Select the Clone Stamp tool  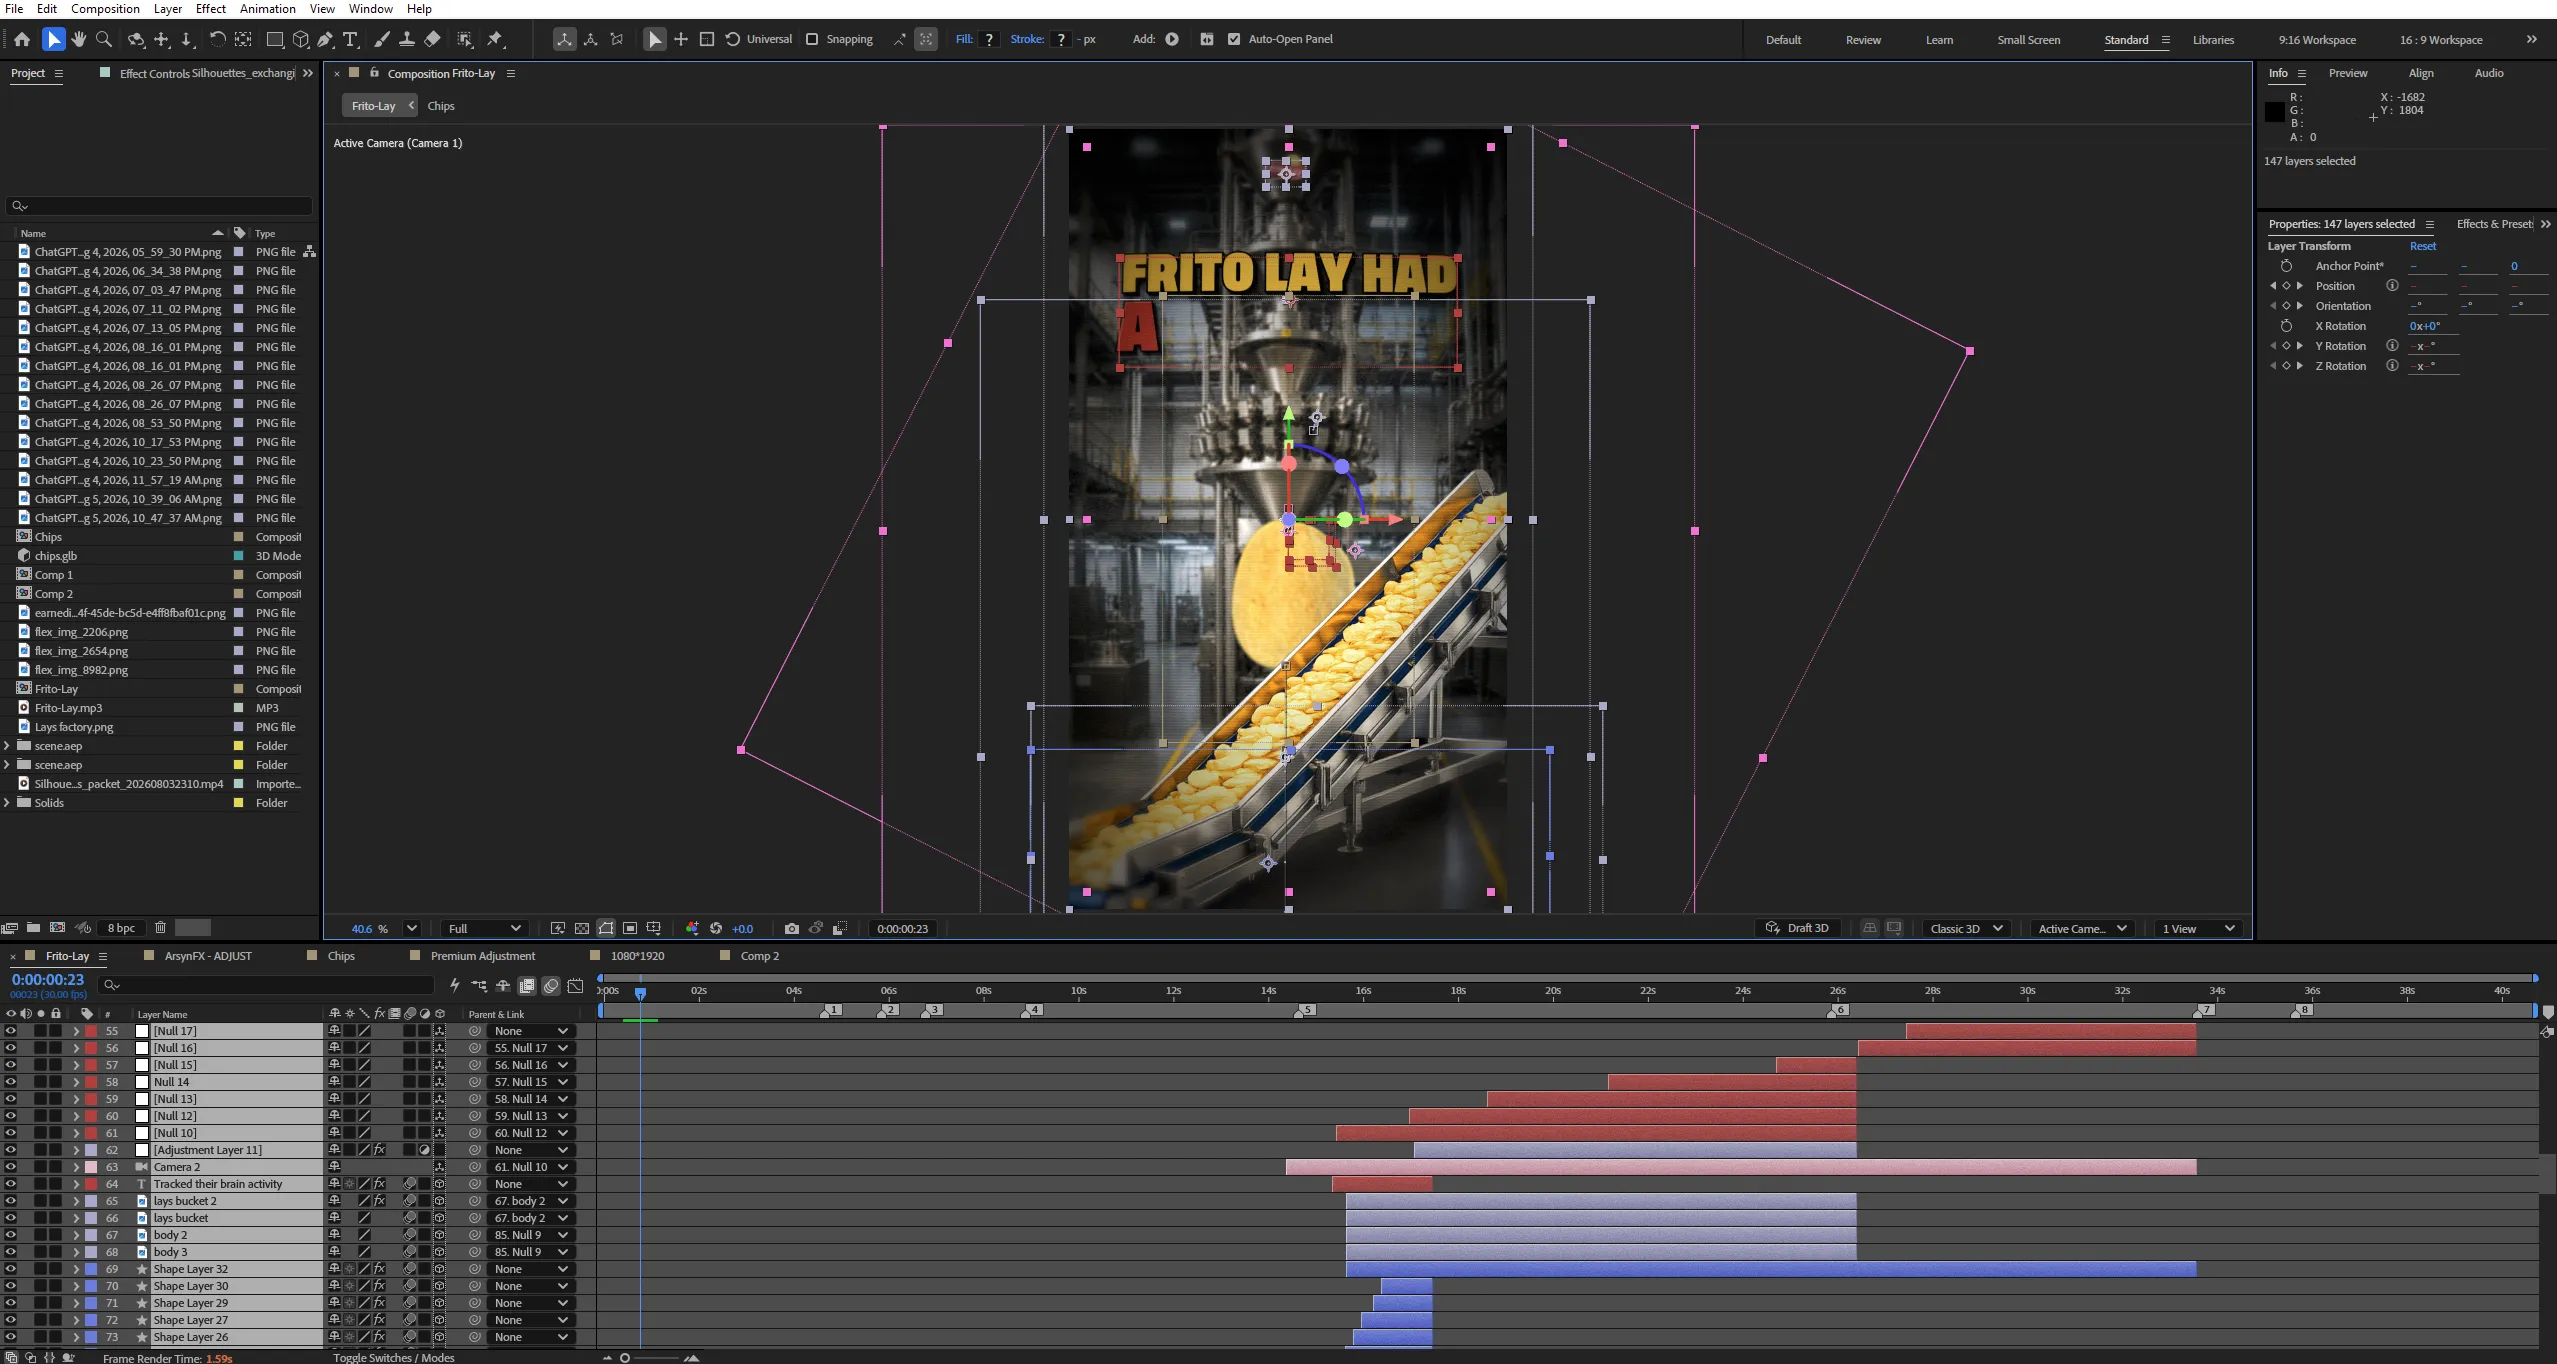pyautogui.click(x=407, y=39)
